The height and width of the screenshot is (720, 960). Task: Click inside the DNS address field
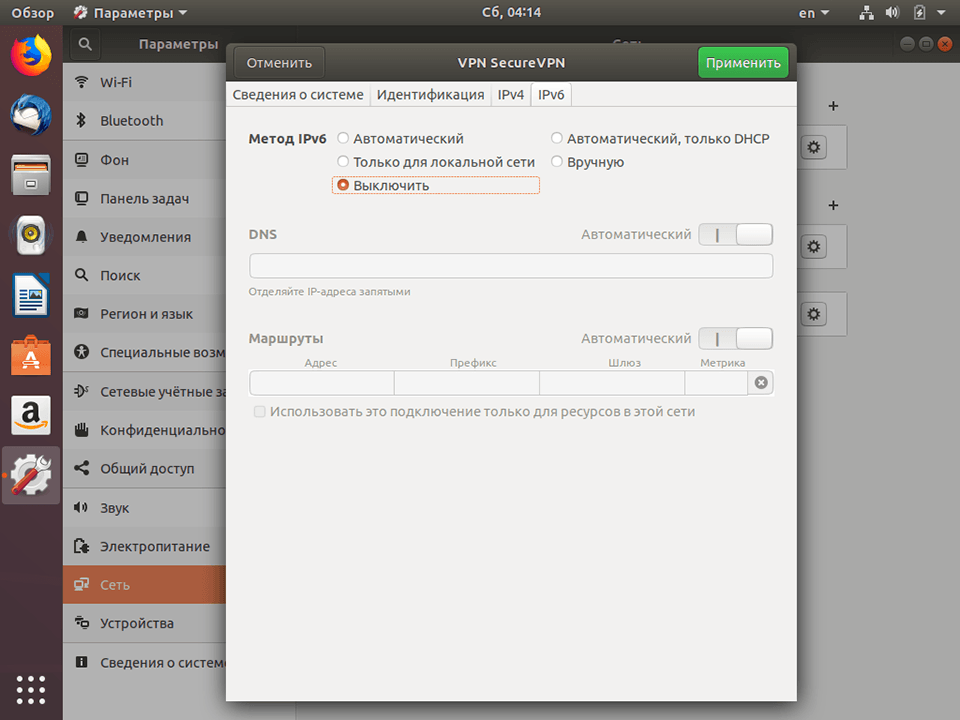point(511,265)
